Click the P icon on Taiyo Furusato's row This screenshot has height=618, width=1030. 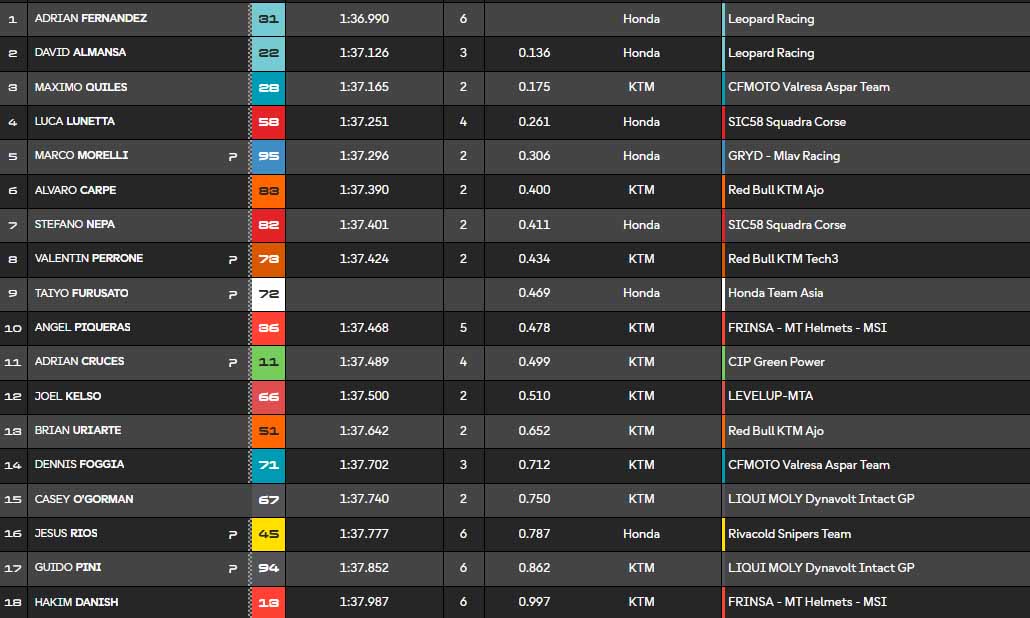(x=233, y=295)
